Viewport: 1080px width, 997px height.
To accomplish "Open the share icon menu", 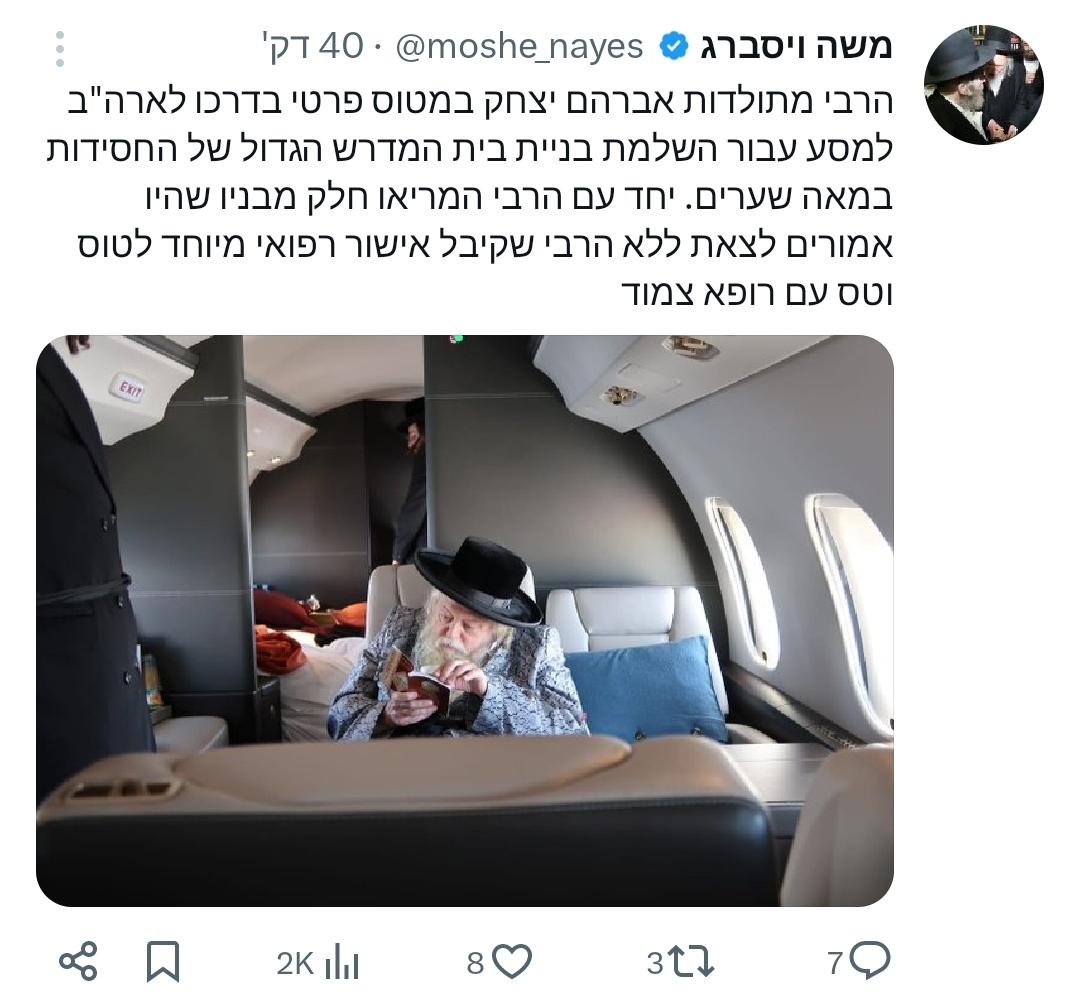I will click(78, 961).
